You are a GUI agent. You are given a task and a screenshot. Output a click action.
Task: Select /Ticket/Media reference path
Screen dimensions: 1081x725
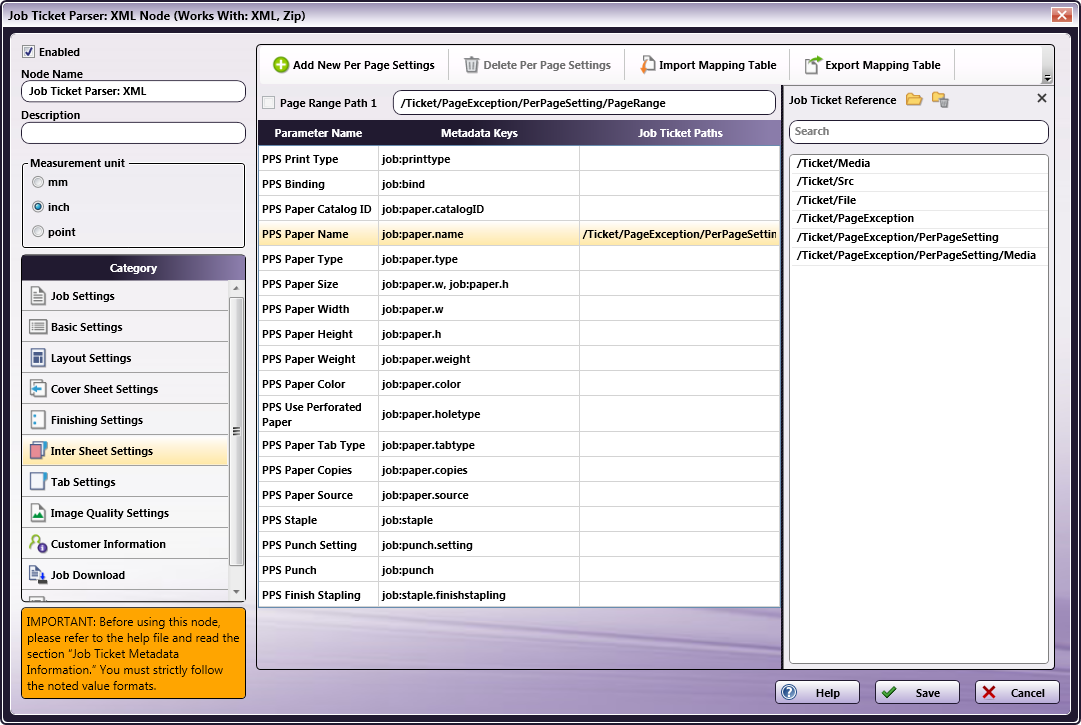(918, 163)
